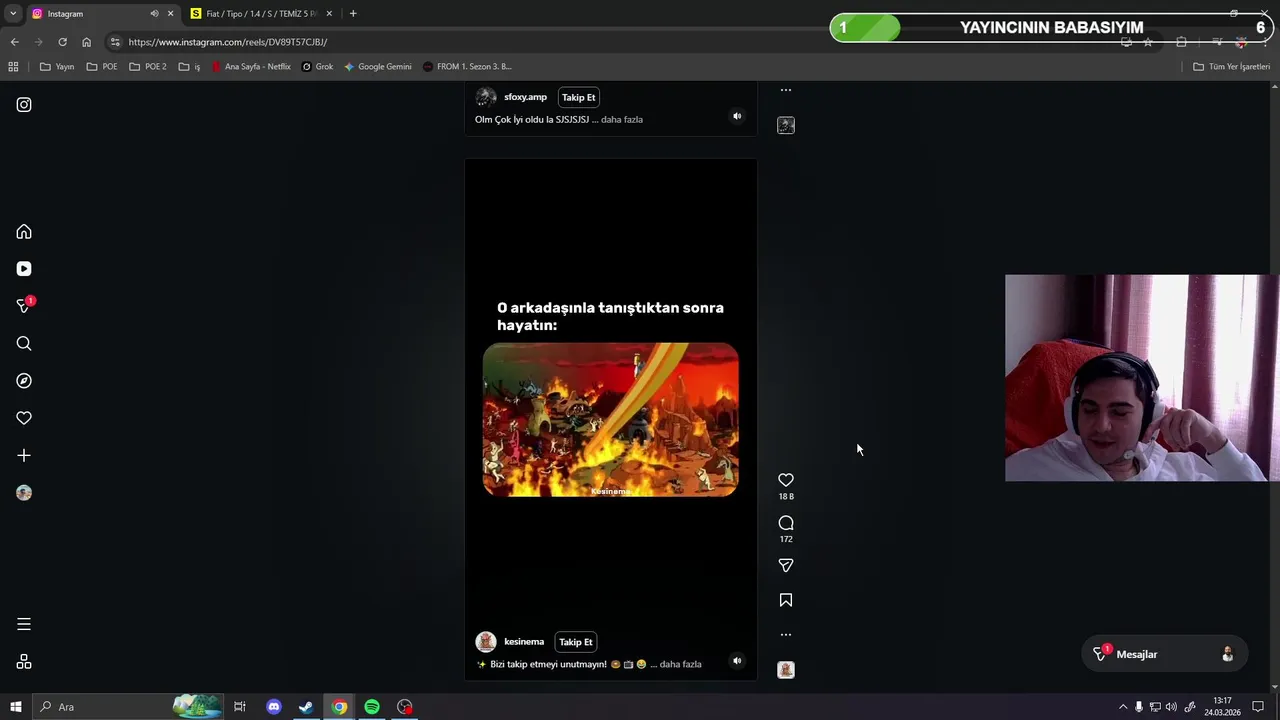Open Ana Sayfa - Netflix bookmark

click(x=251, y=67)
